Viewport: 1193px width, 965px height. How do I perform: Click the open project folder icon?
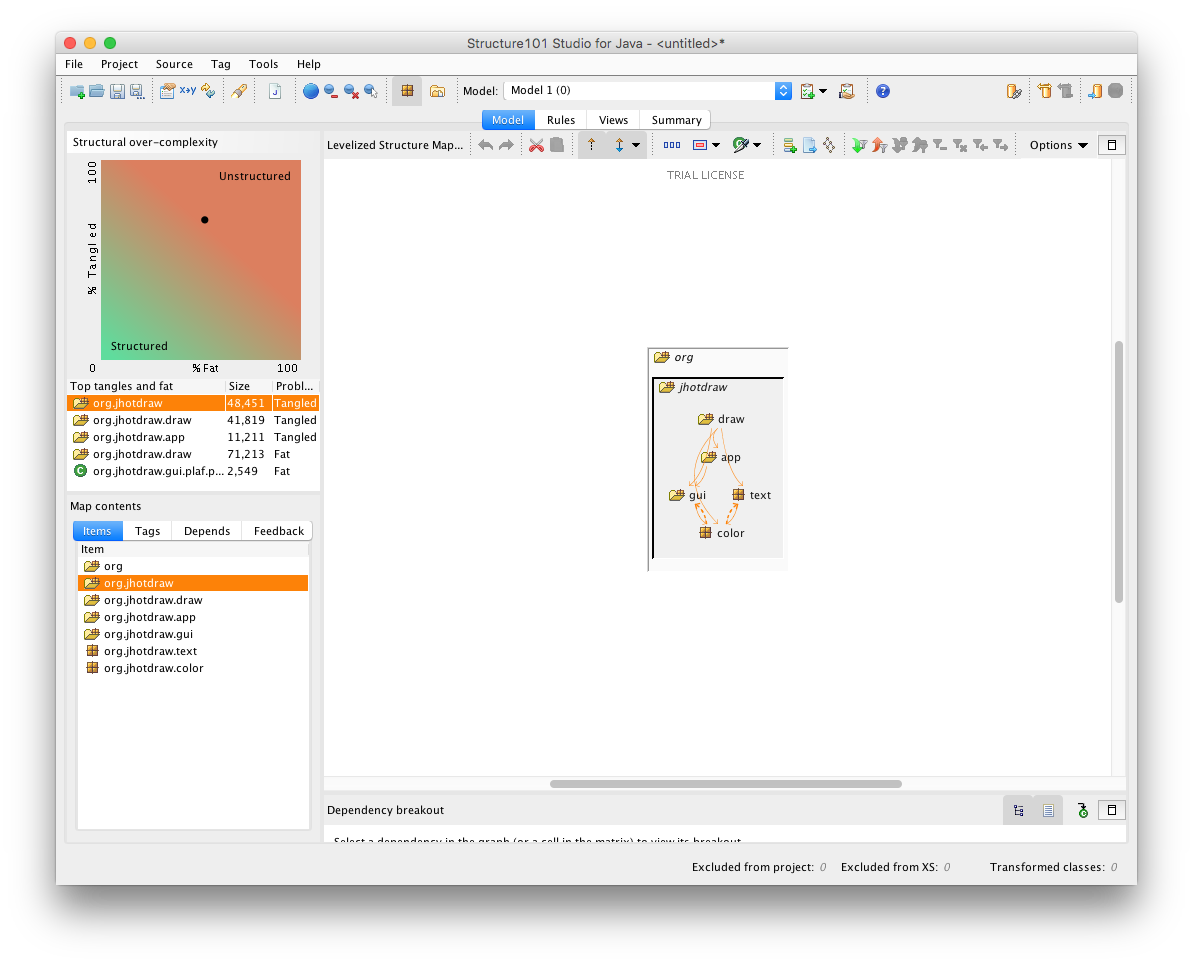tap(97, 91)
